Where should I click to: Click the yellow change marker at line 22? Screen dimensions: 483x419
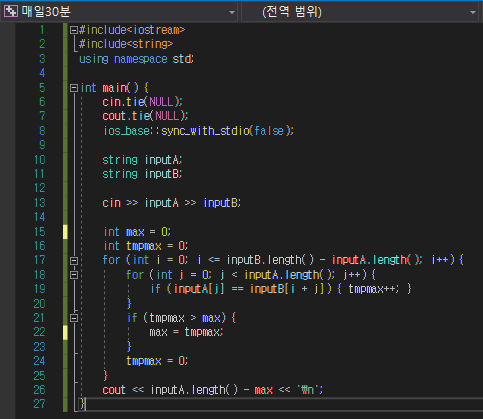coord(65,333)
